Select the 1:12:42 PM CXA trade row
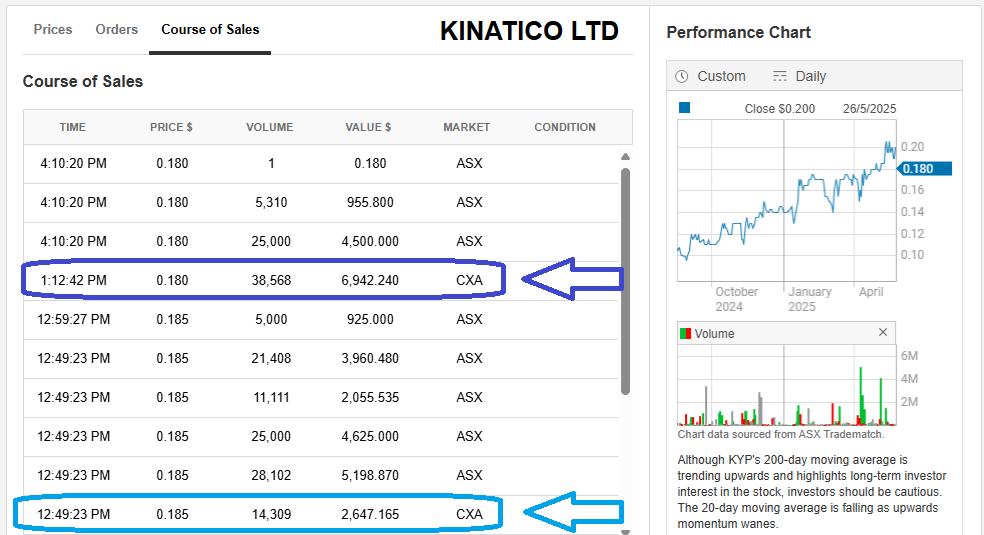 (x=270, y=280)
